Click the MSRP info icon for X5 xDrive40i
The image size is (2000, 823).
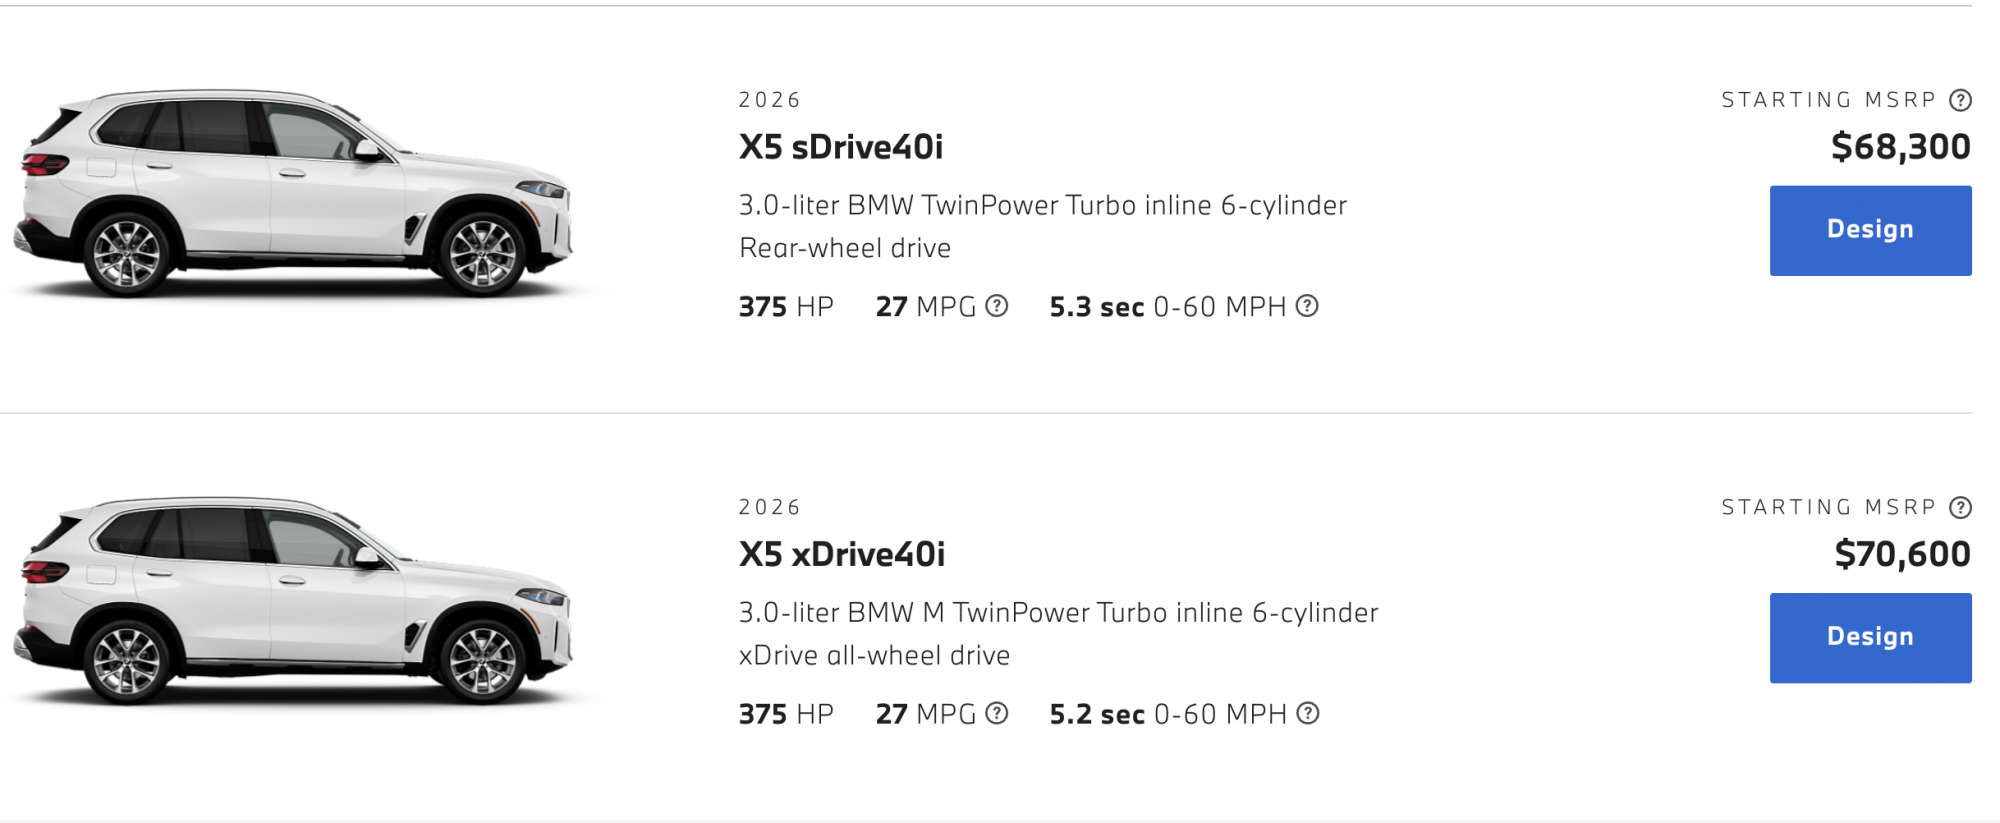click(1960, 508)
